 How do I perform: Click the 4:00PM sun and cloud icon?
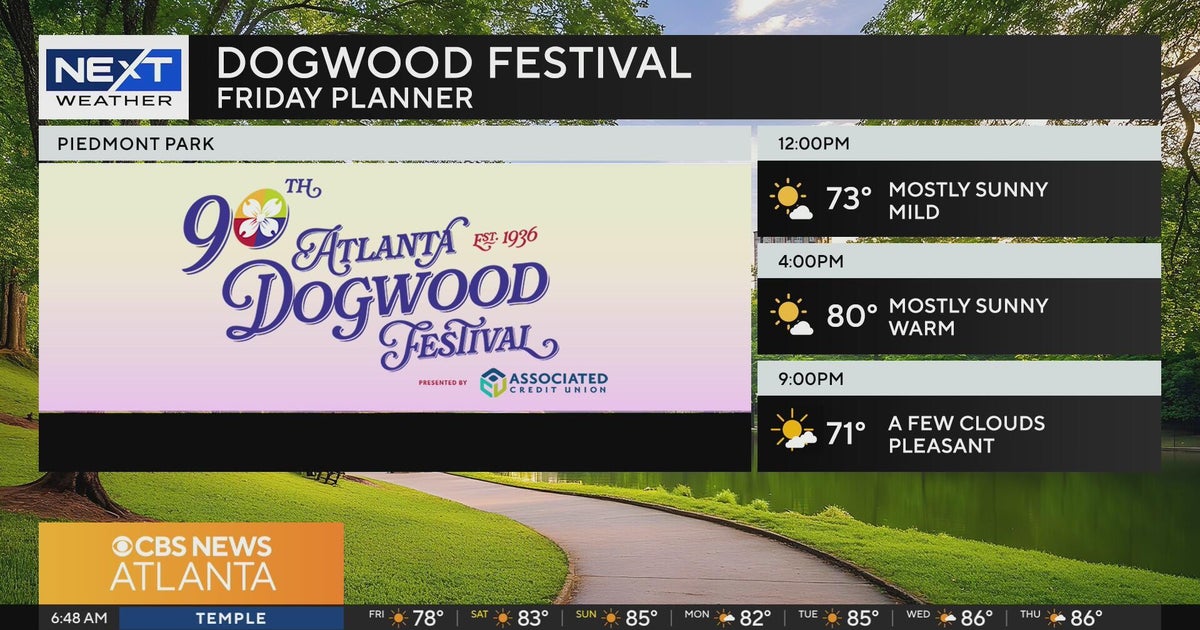791,316
